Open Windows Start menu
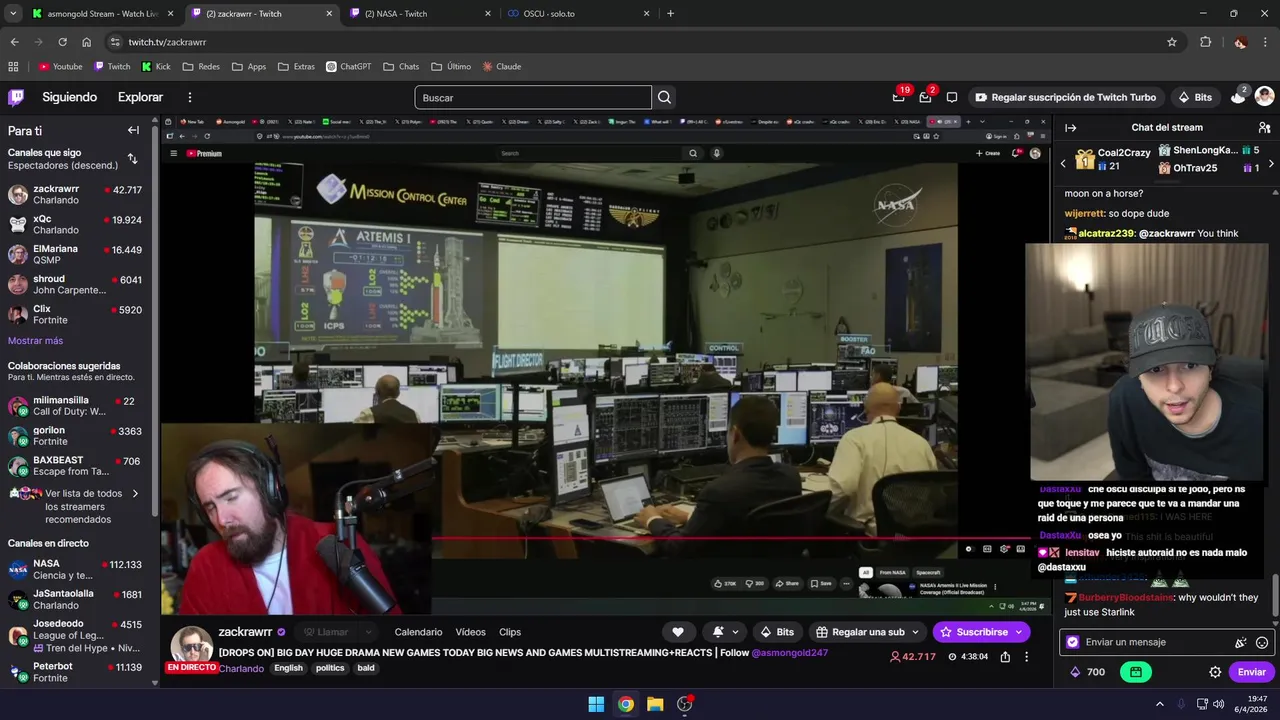The height and width of the screenshot is (720, 1280). point(596,704)
